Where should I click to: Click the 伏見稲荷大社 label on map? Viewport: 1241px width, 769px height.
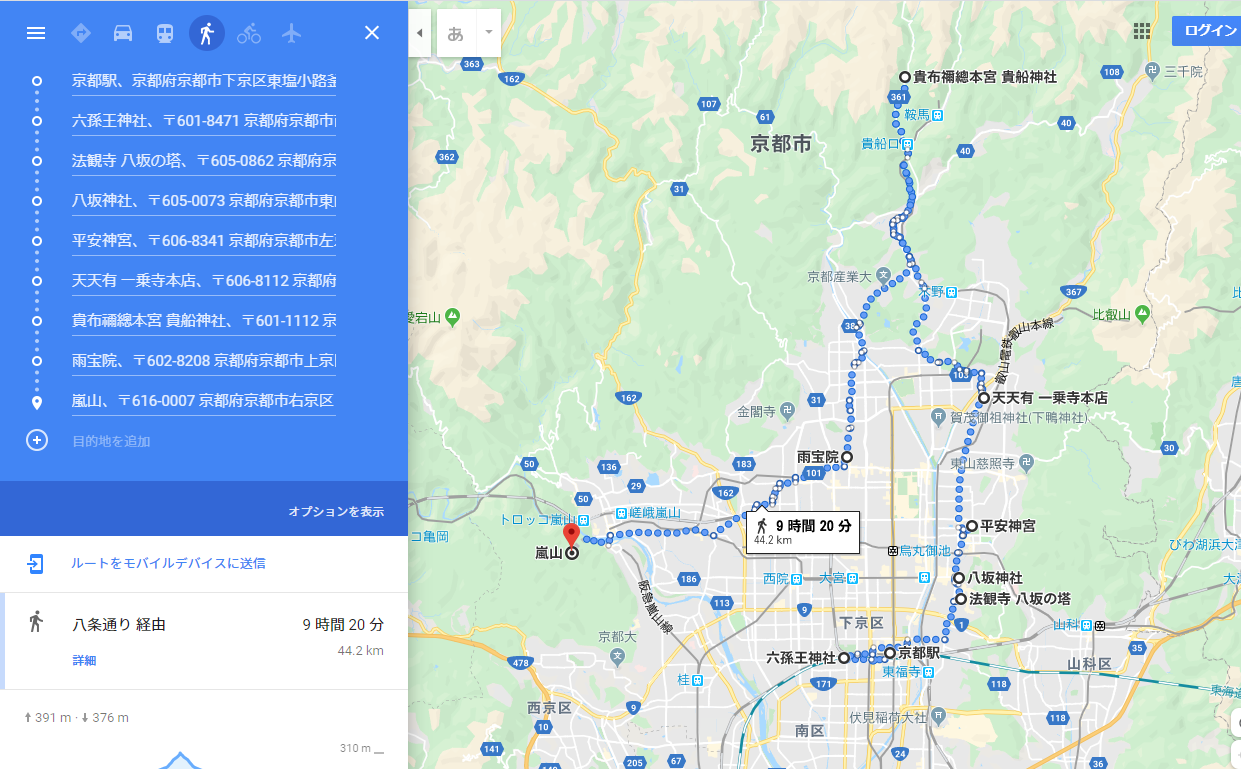tap(888, 717)
